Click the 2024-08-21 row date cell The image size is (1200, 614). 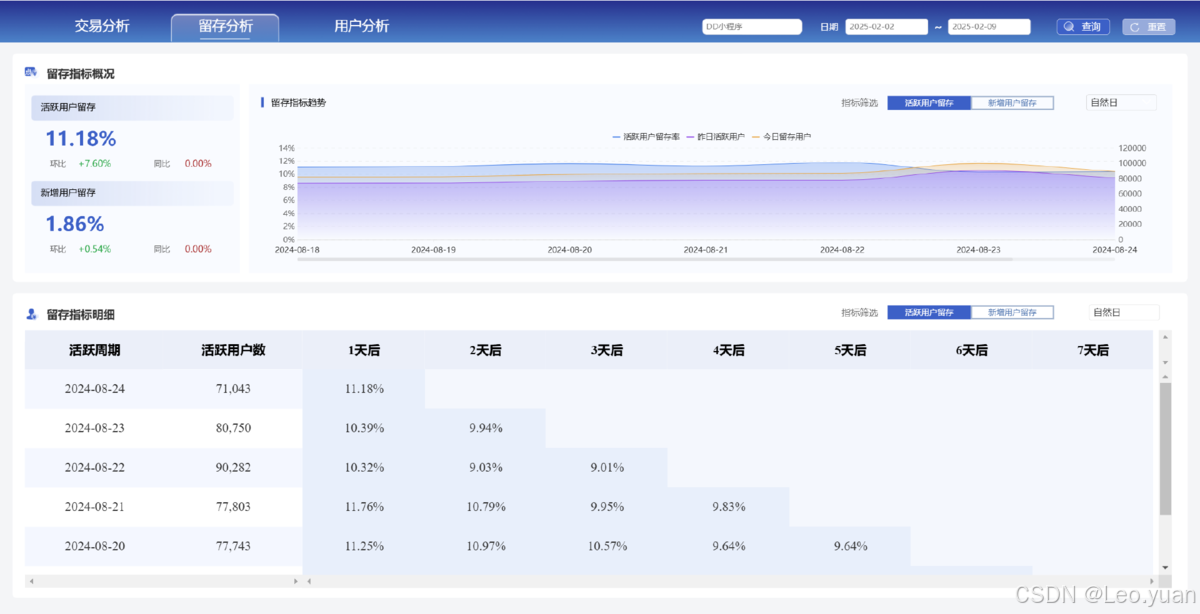[x=94, y=507]
